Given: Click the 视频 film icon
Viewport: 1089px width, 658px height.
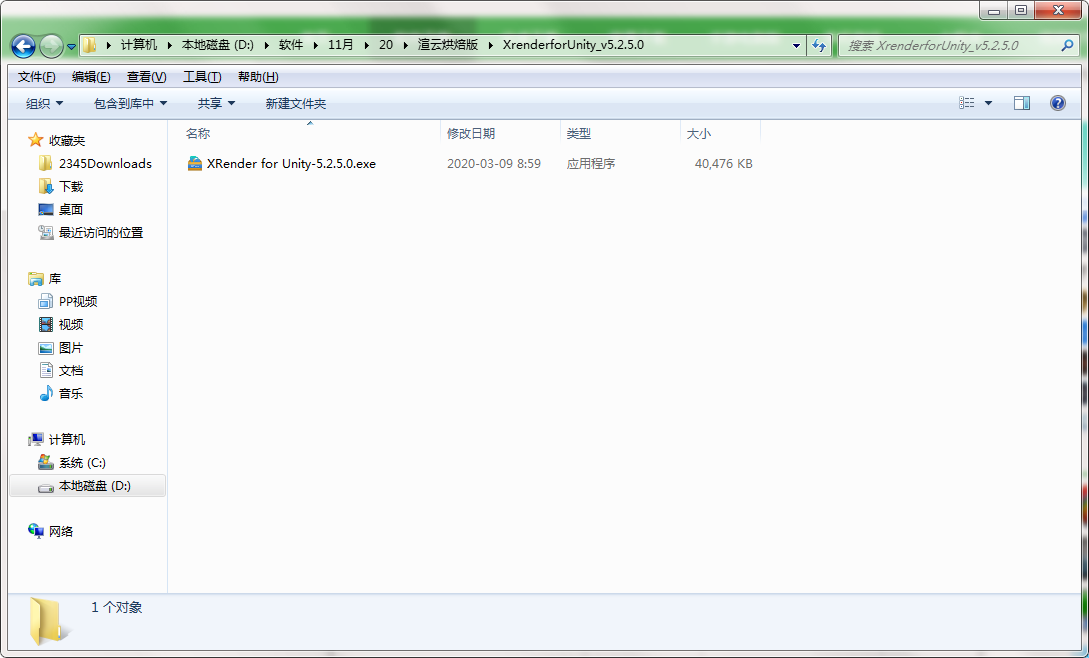Looking at the screenshot, I should coord(46,324).
